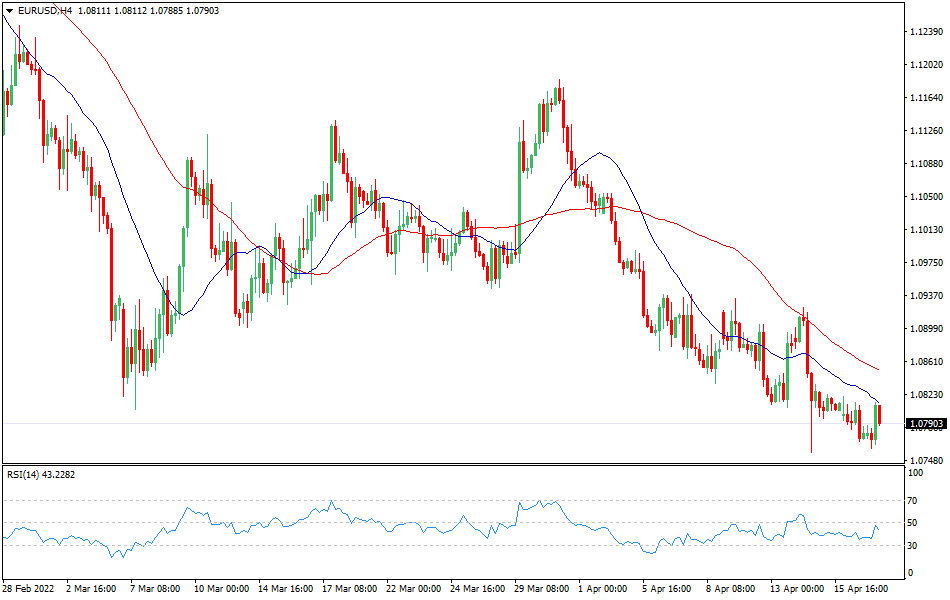The width and height of the screenshot is (950, 600).
Task: Click the RSI 50 level label
Action: [912, 523]
